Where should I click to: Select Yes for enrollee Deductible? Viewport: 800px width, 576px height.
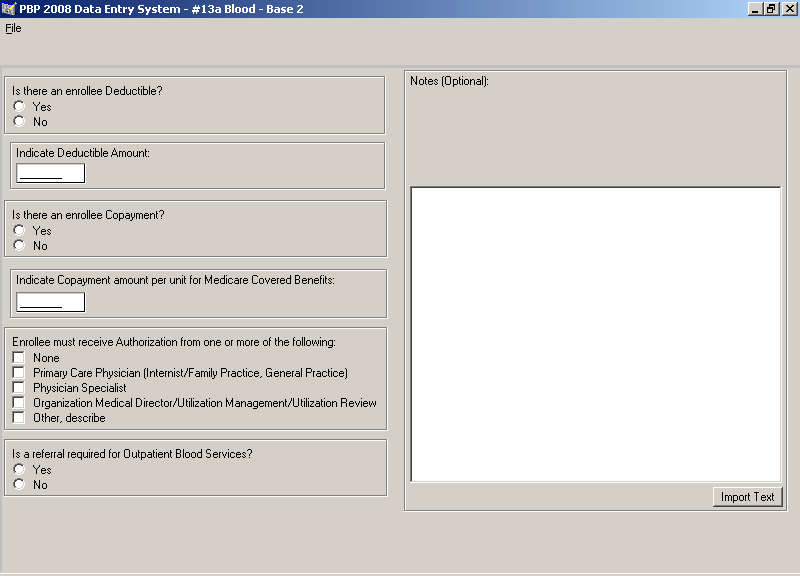pyautogui.click(x=19, y=106)
